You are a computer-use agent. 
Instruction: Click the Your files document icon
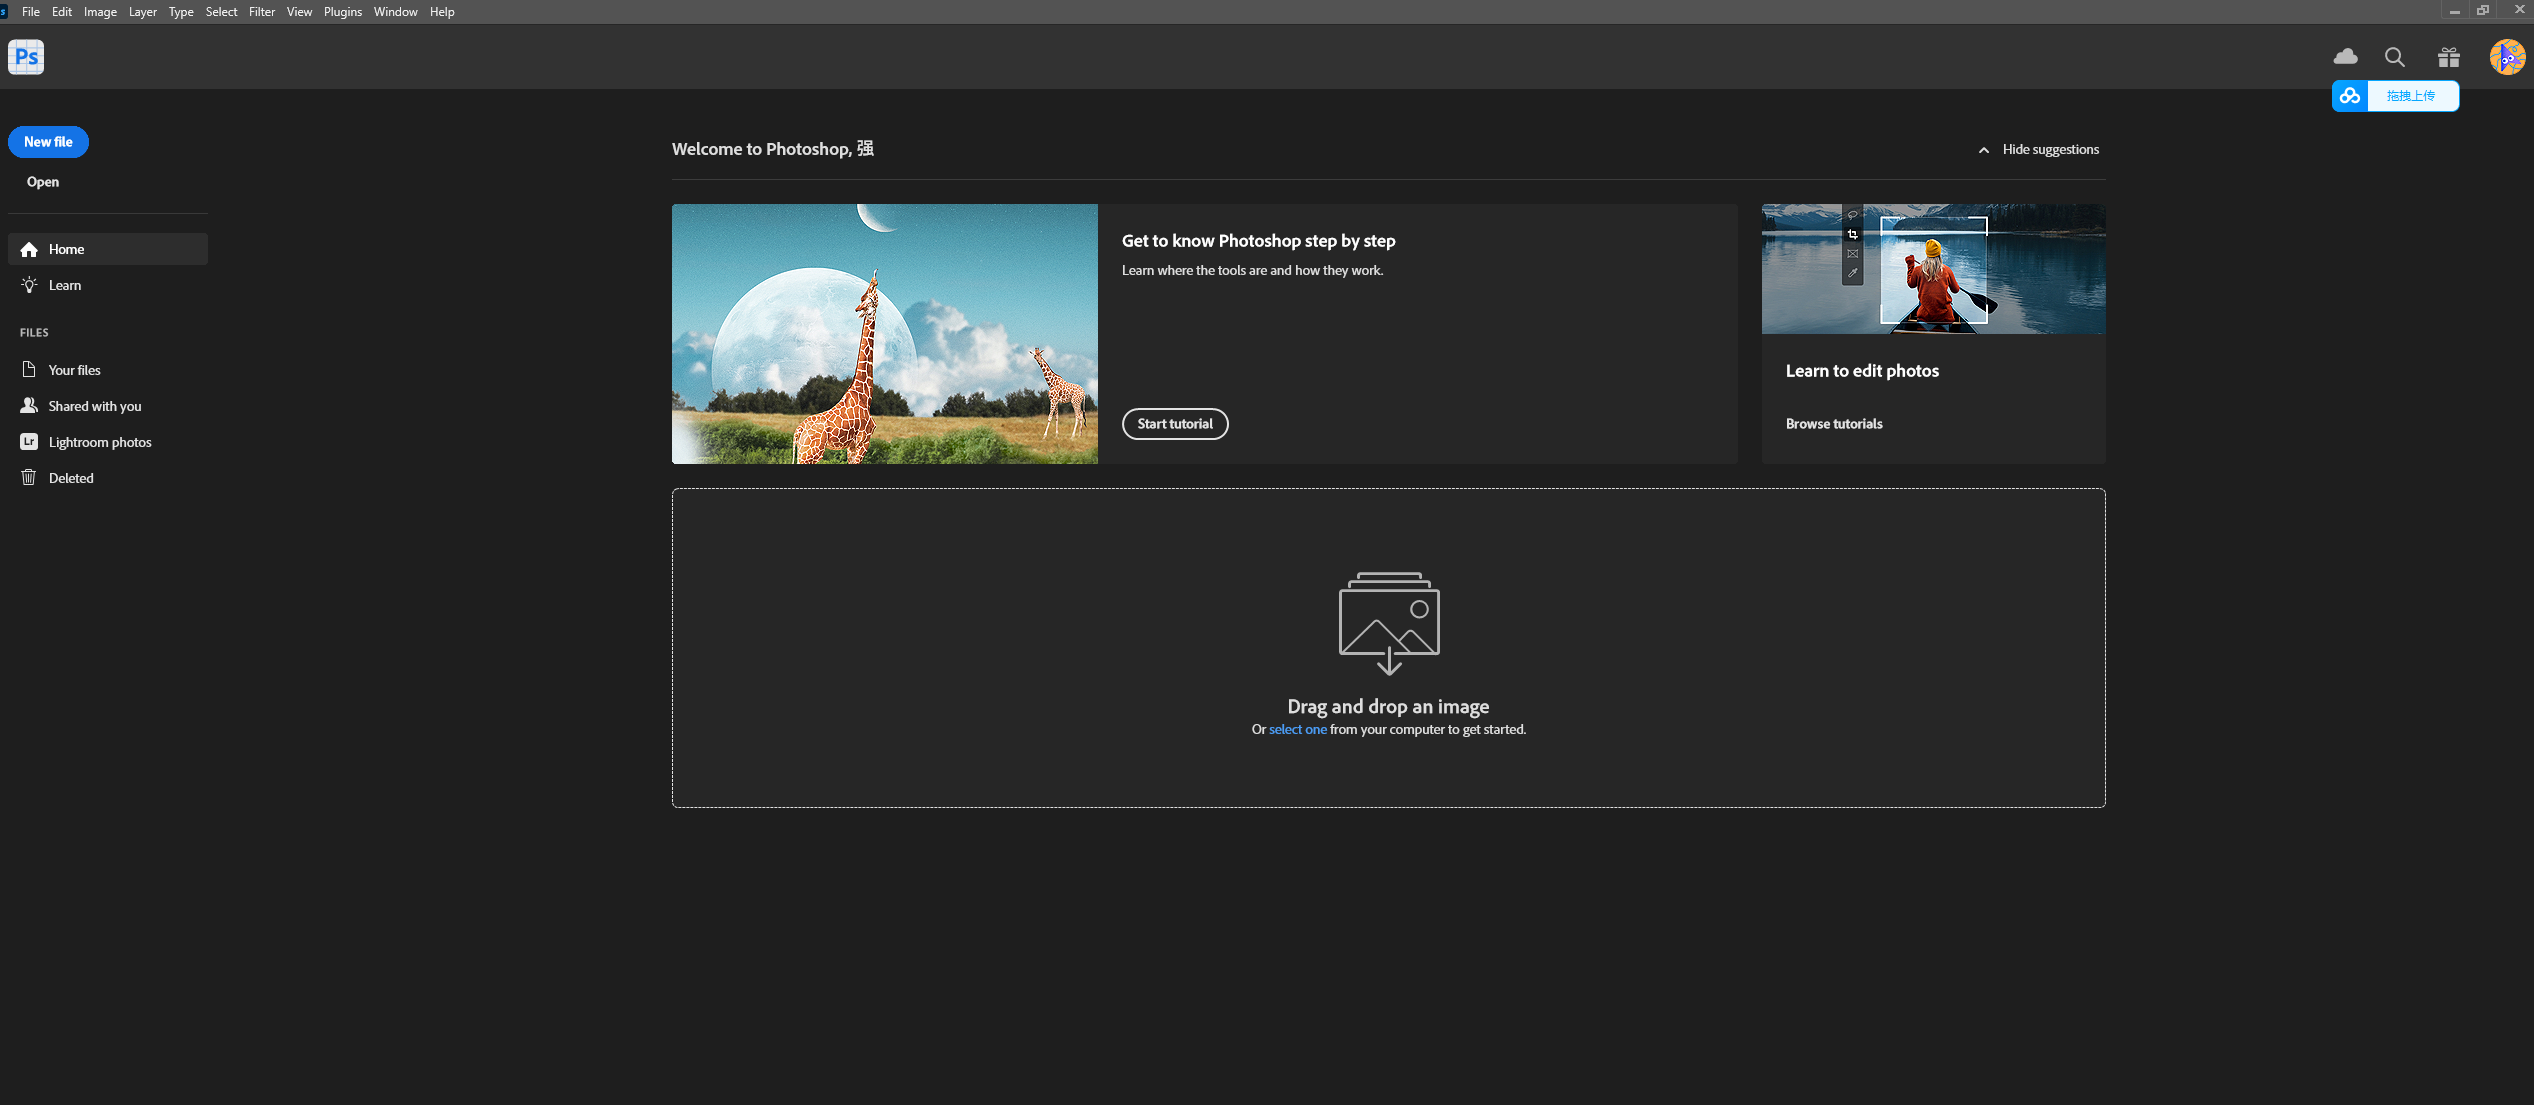tap(29, 369)
